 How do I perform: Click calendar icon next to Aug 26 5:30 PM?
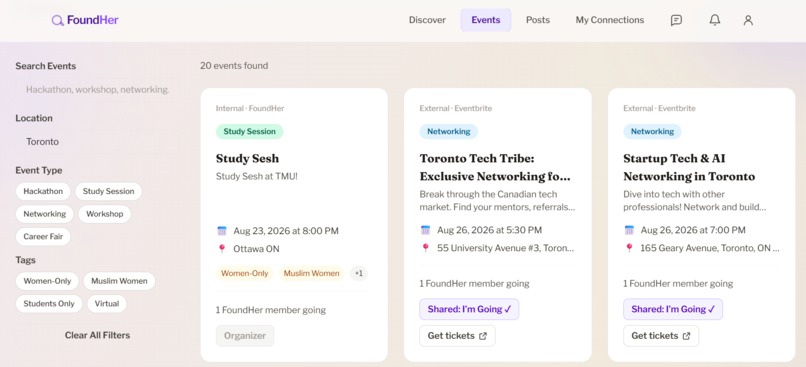click(x=426, y=230)
